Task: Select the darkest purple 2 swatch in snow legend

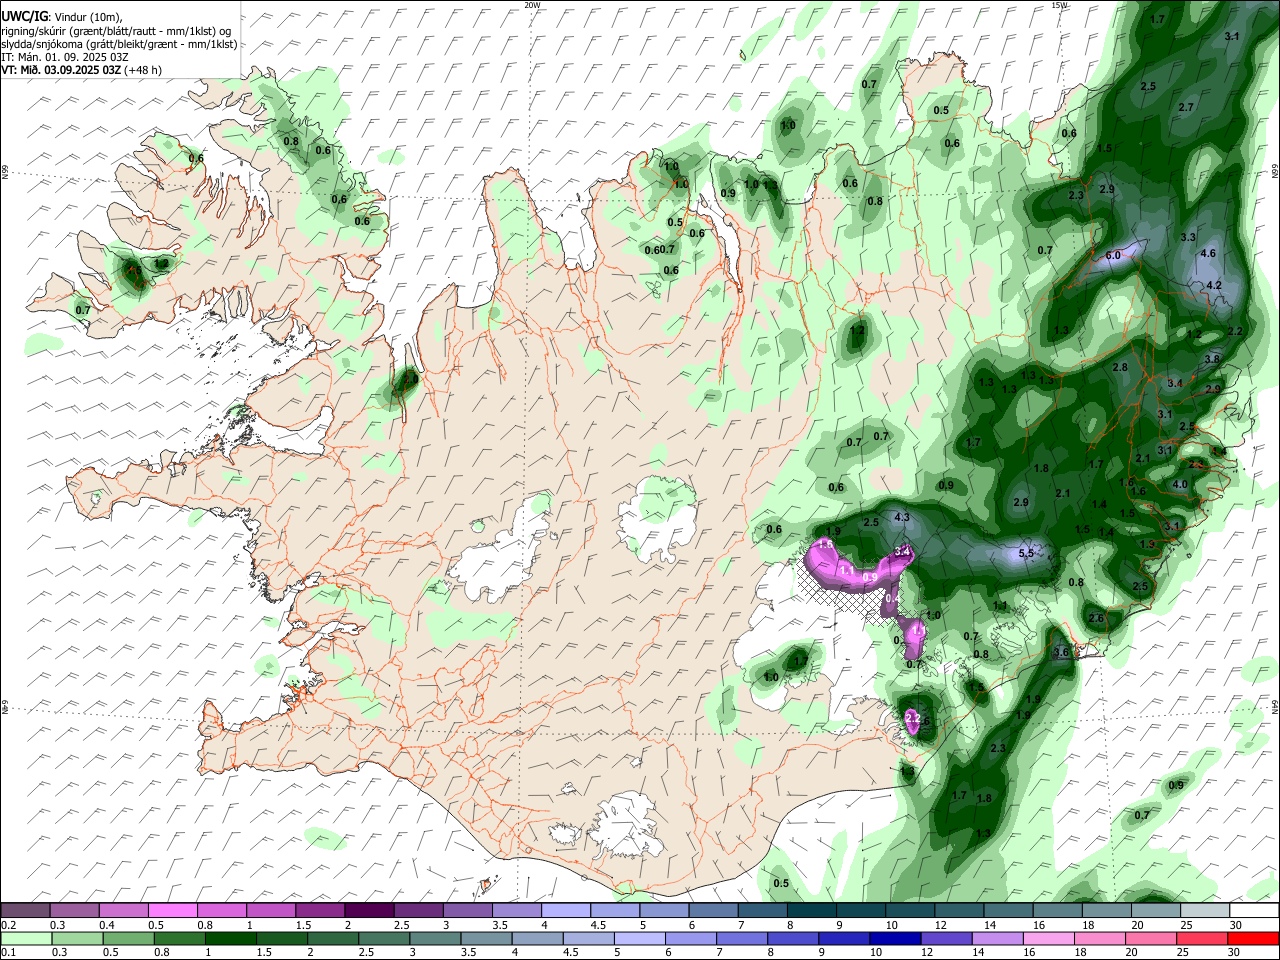Action: pos(369,910)
